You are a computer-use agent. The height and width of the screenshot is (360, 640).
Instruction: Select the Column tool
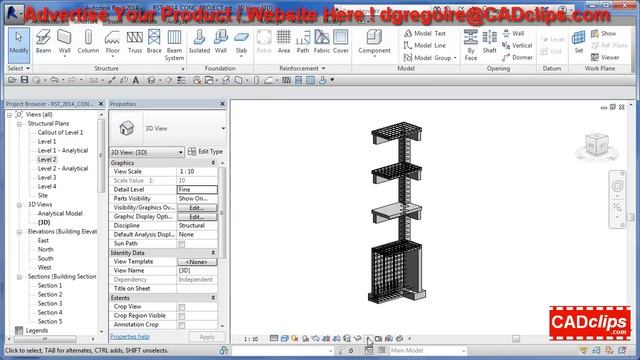(x=88, y=42)
